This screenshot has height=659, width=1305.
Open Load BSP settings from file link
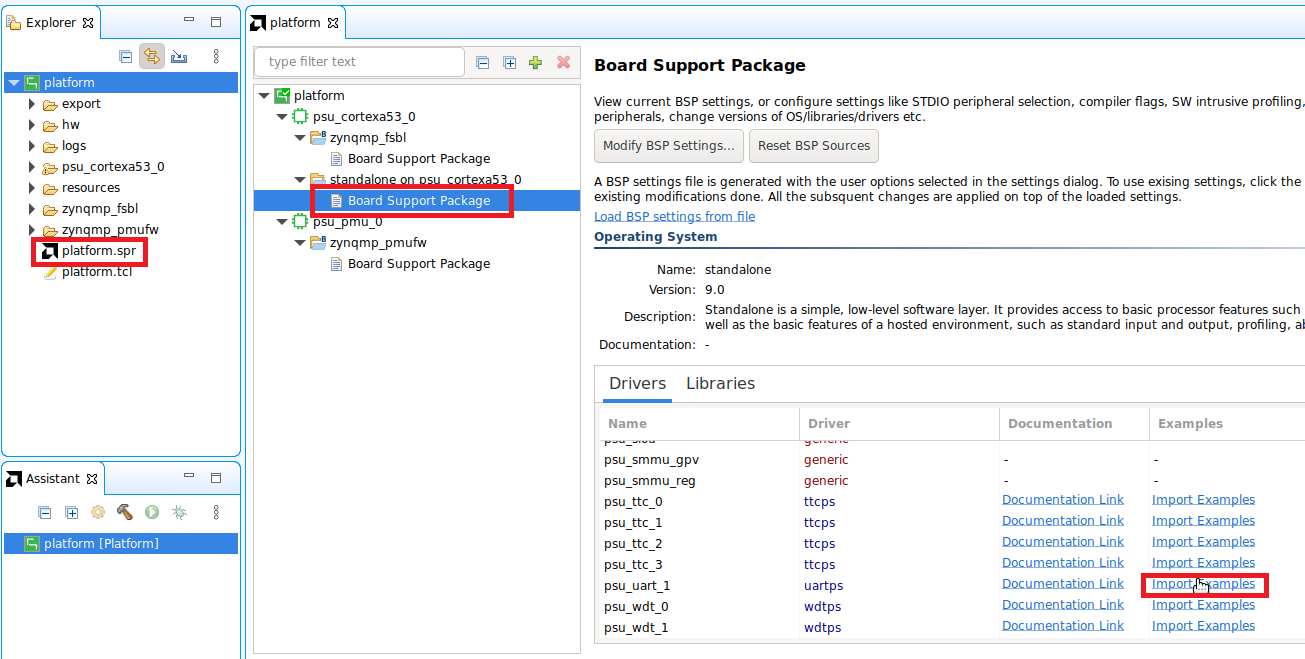(x=674, y=217)
